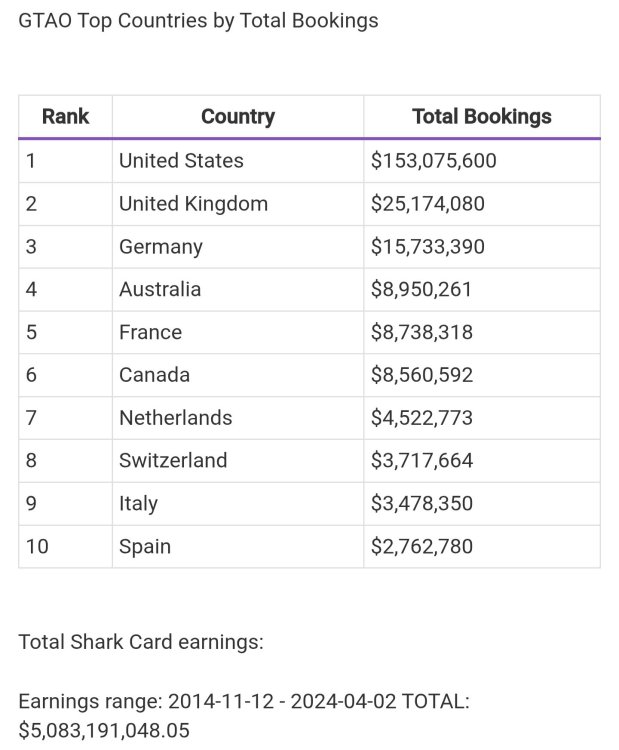Click the $15,733,390 bookings value

click(427, 247)
